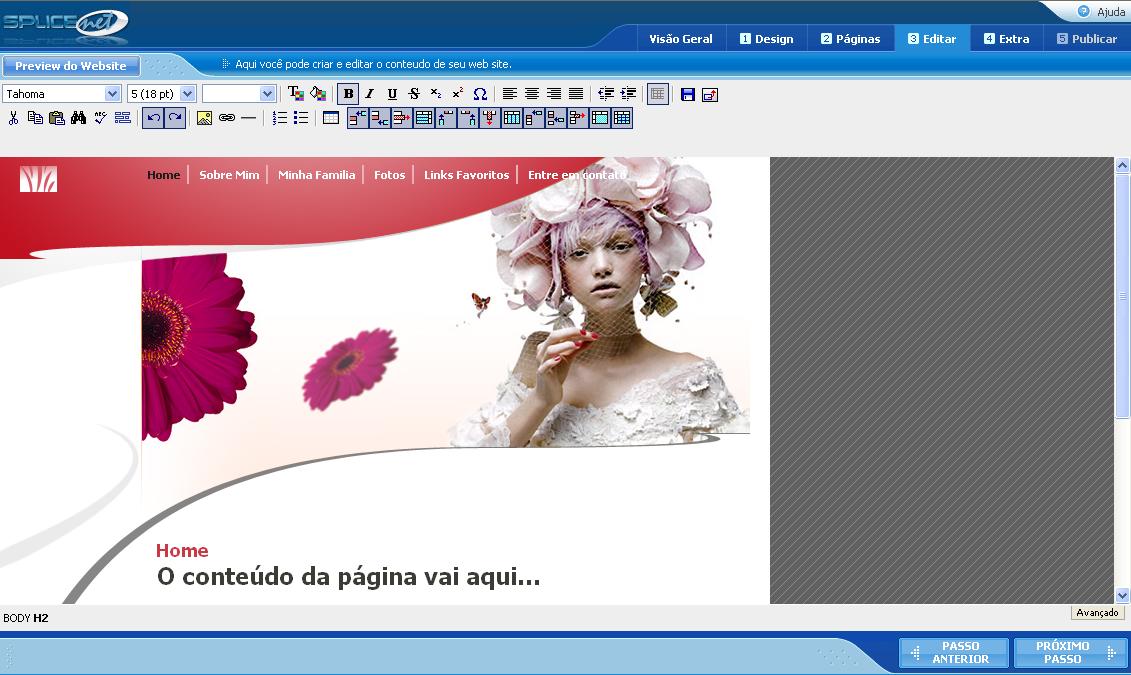Screen dimensions: 1131x675
Task: Toggle underline text formatting
Action: point(392,94)
